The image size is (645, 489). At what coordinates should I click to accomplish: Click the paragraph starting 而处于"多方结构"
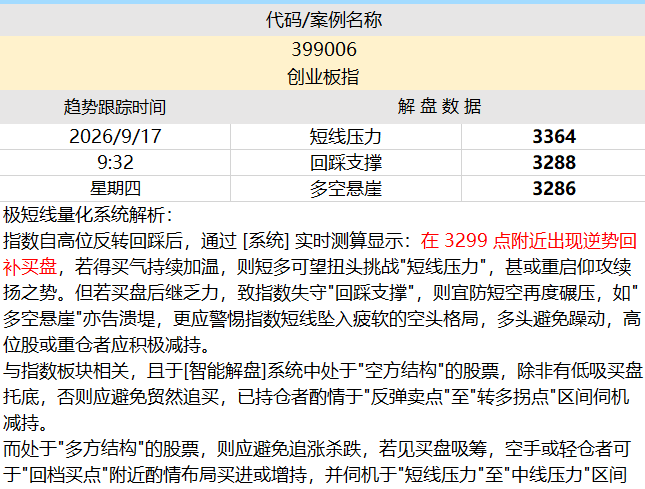pyautogui.click(x=317, y=461)
